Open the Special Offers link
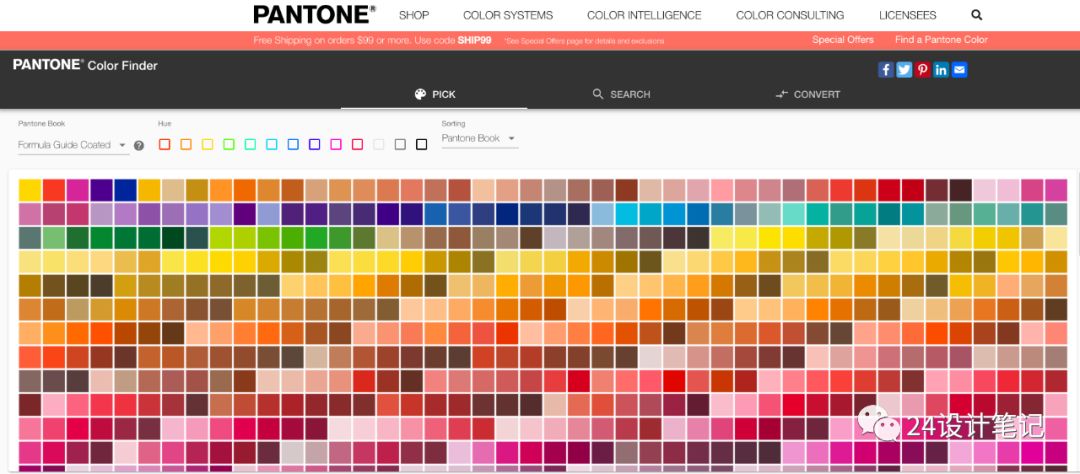 pyautogui.click(x=842, y=40)
